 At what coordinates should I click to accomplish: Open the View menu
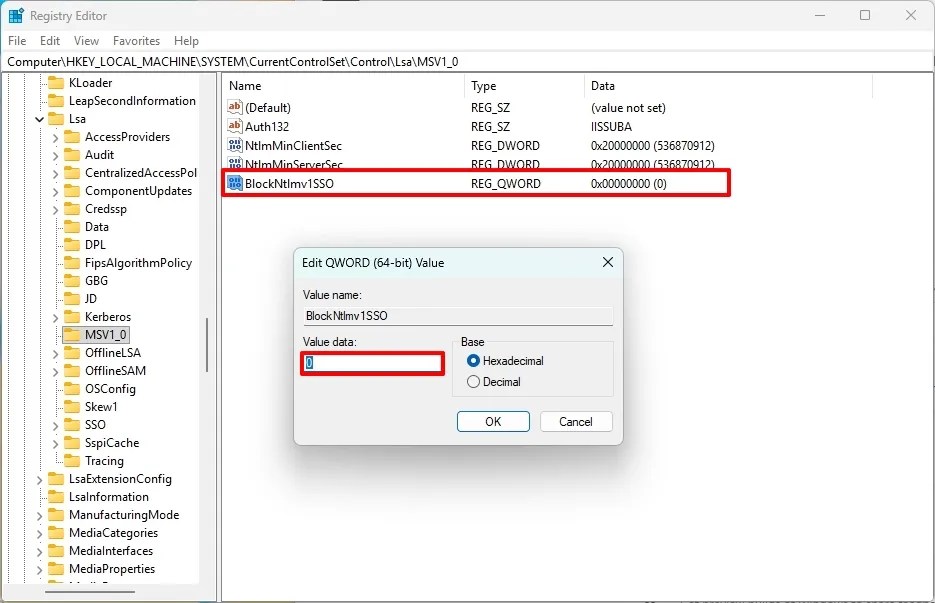coord(86,41)
